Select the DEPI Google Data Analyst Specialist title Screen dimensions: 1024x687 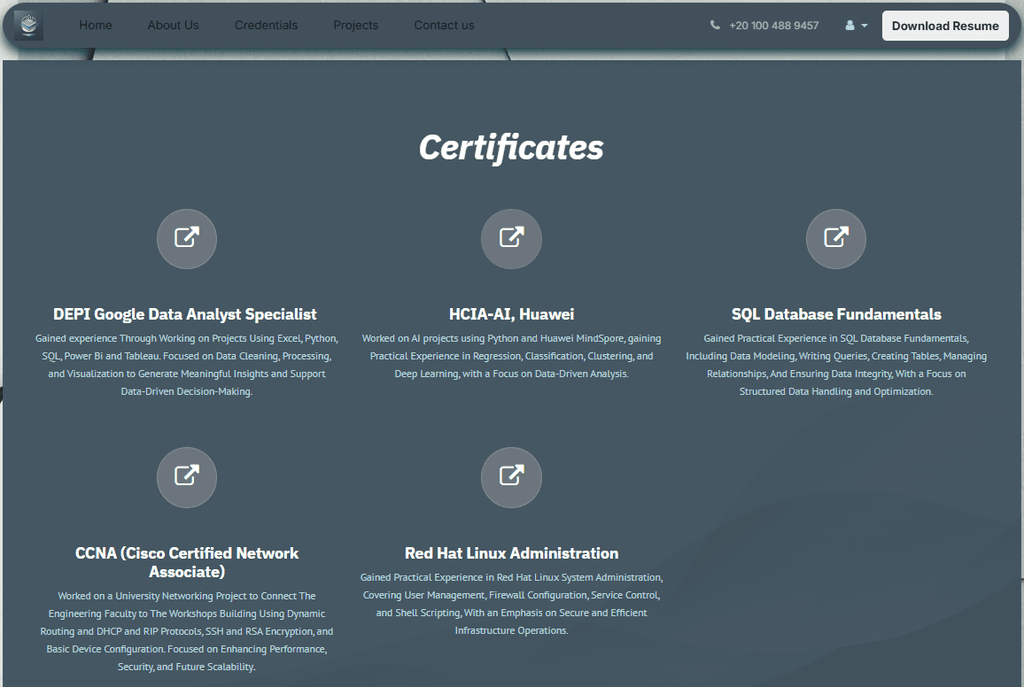tap(185, 314)
